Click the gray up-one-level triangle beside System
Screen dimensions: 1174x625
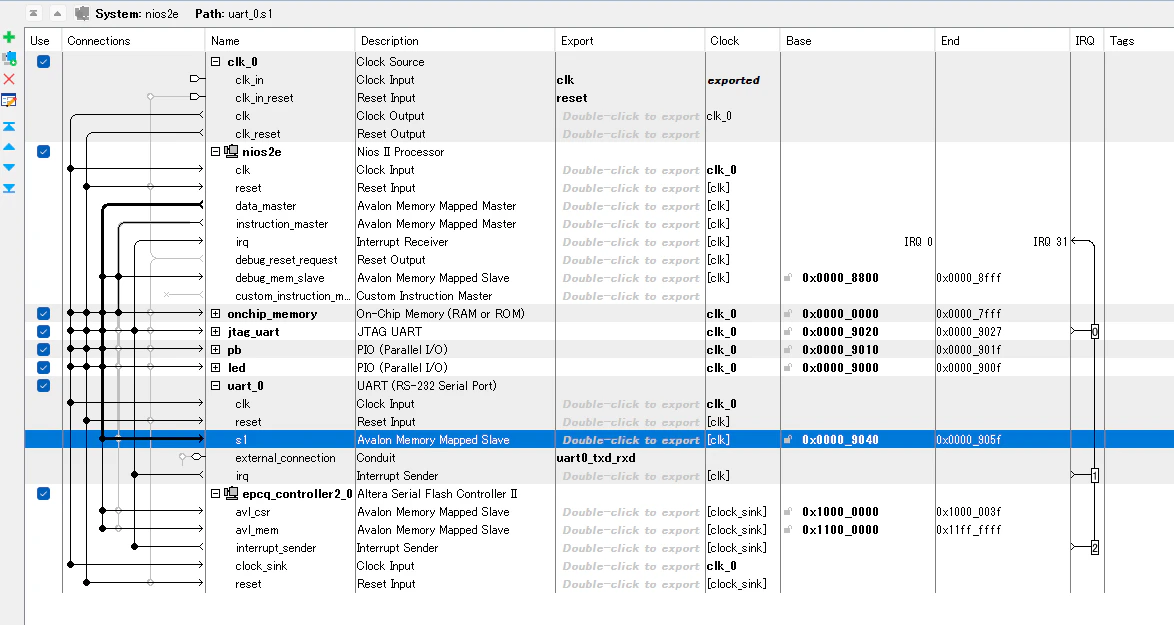click(x=58, y=13)
